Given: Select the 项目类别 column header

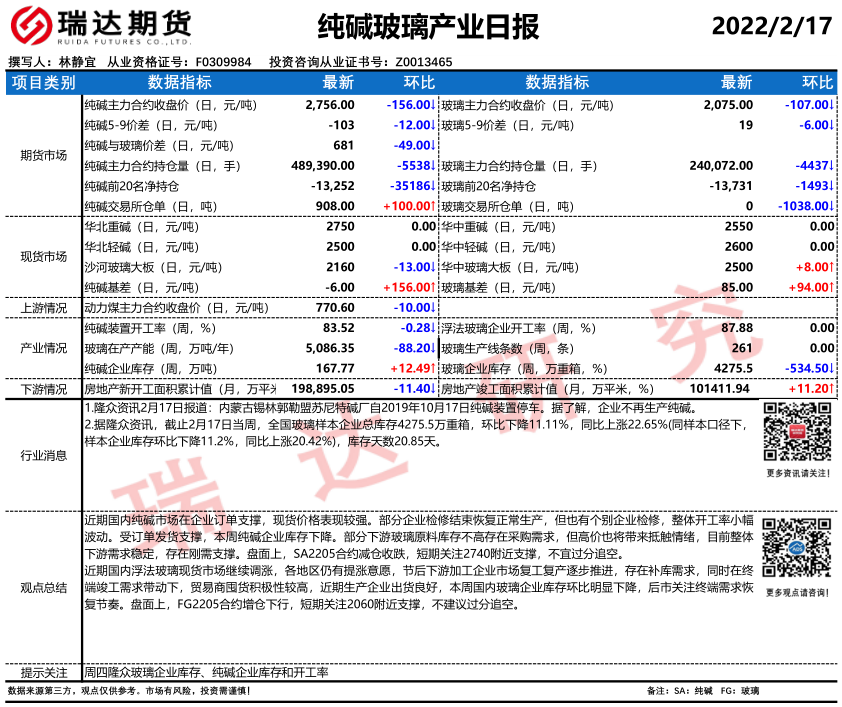Looking at the screenshot, I should coord(43,82).
